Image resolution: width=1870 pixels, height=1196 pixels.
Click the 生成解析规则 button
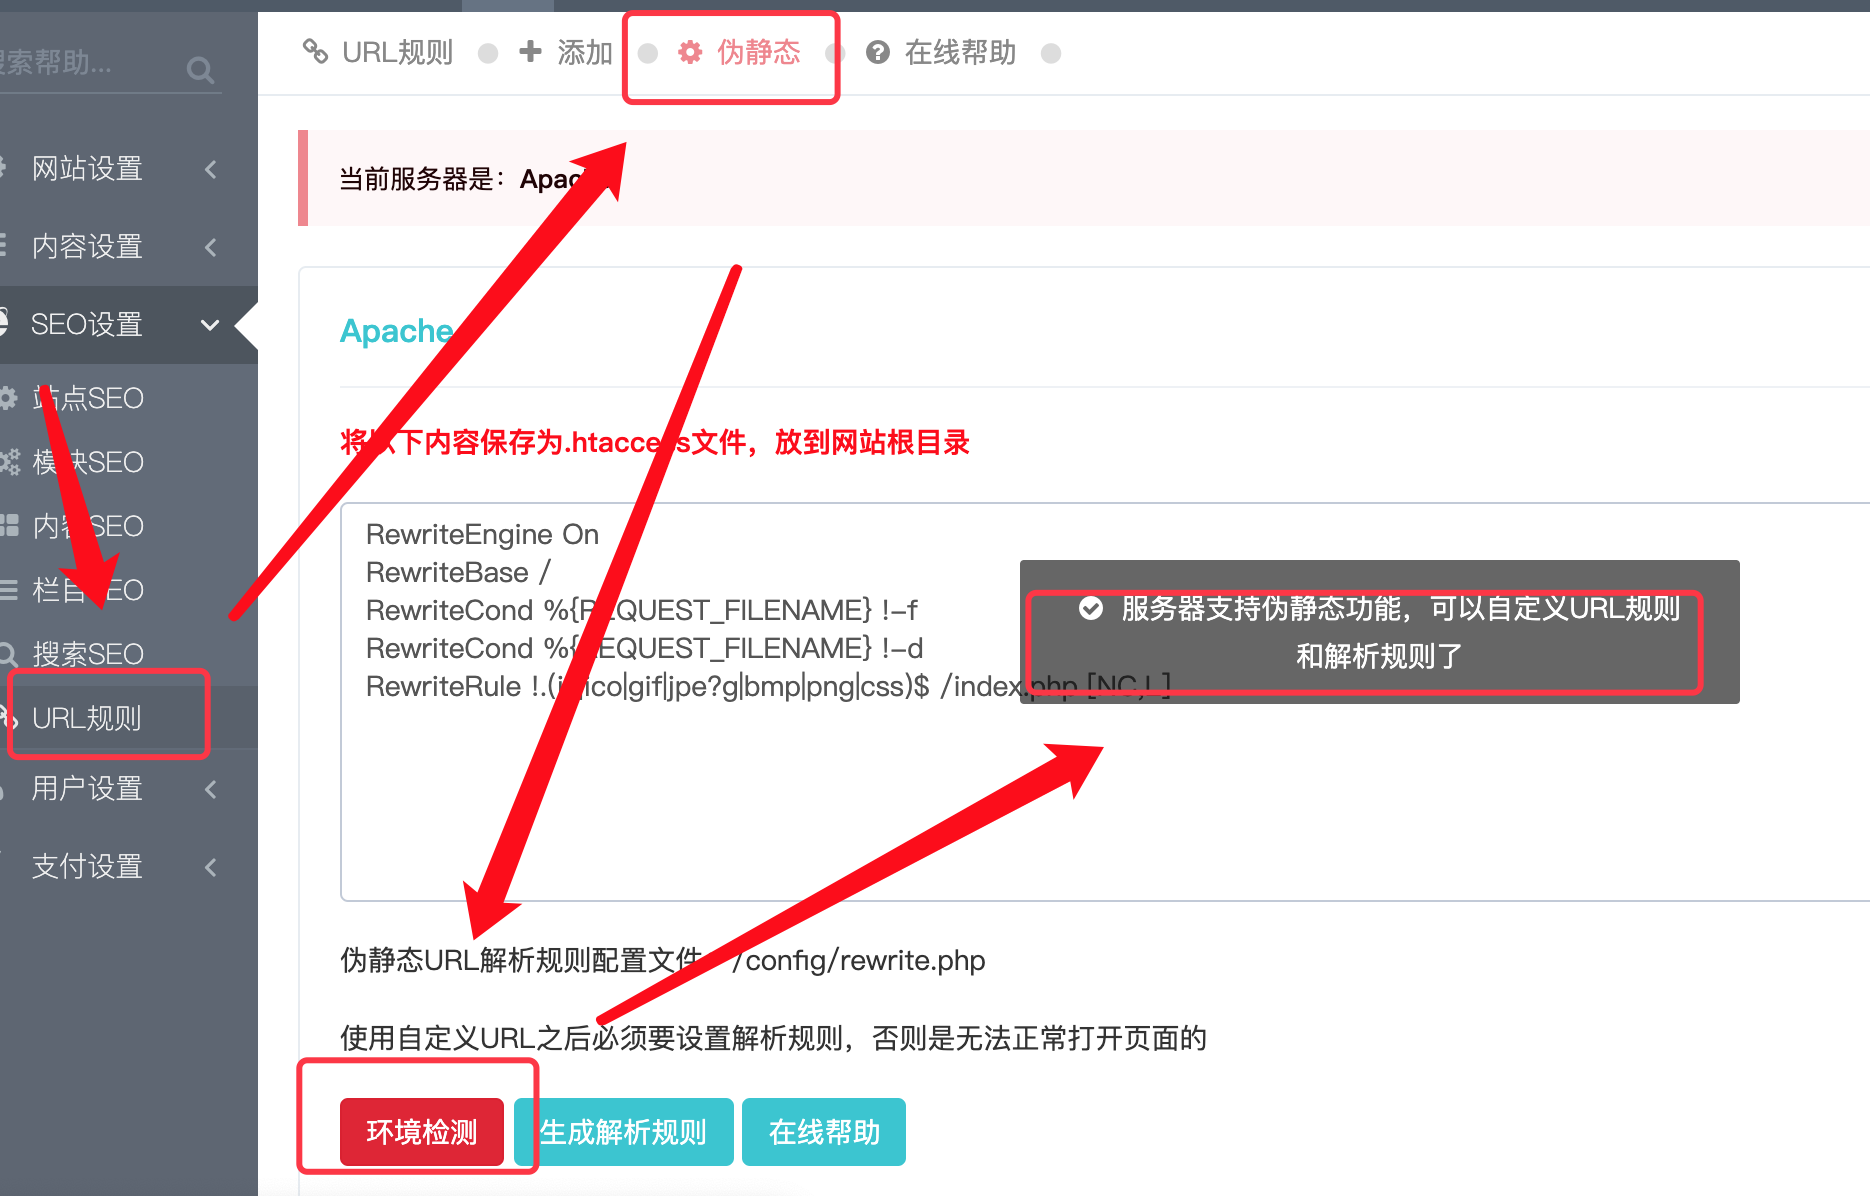(x=624, y=1132)
